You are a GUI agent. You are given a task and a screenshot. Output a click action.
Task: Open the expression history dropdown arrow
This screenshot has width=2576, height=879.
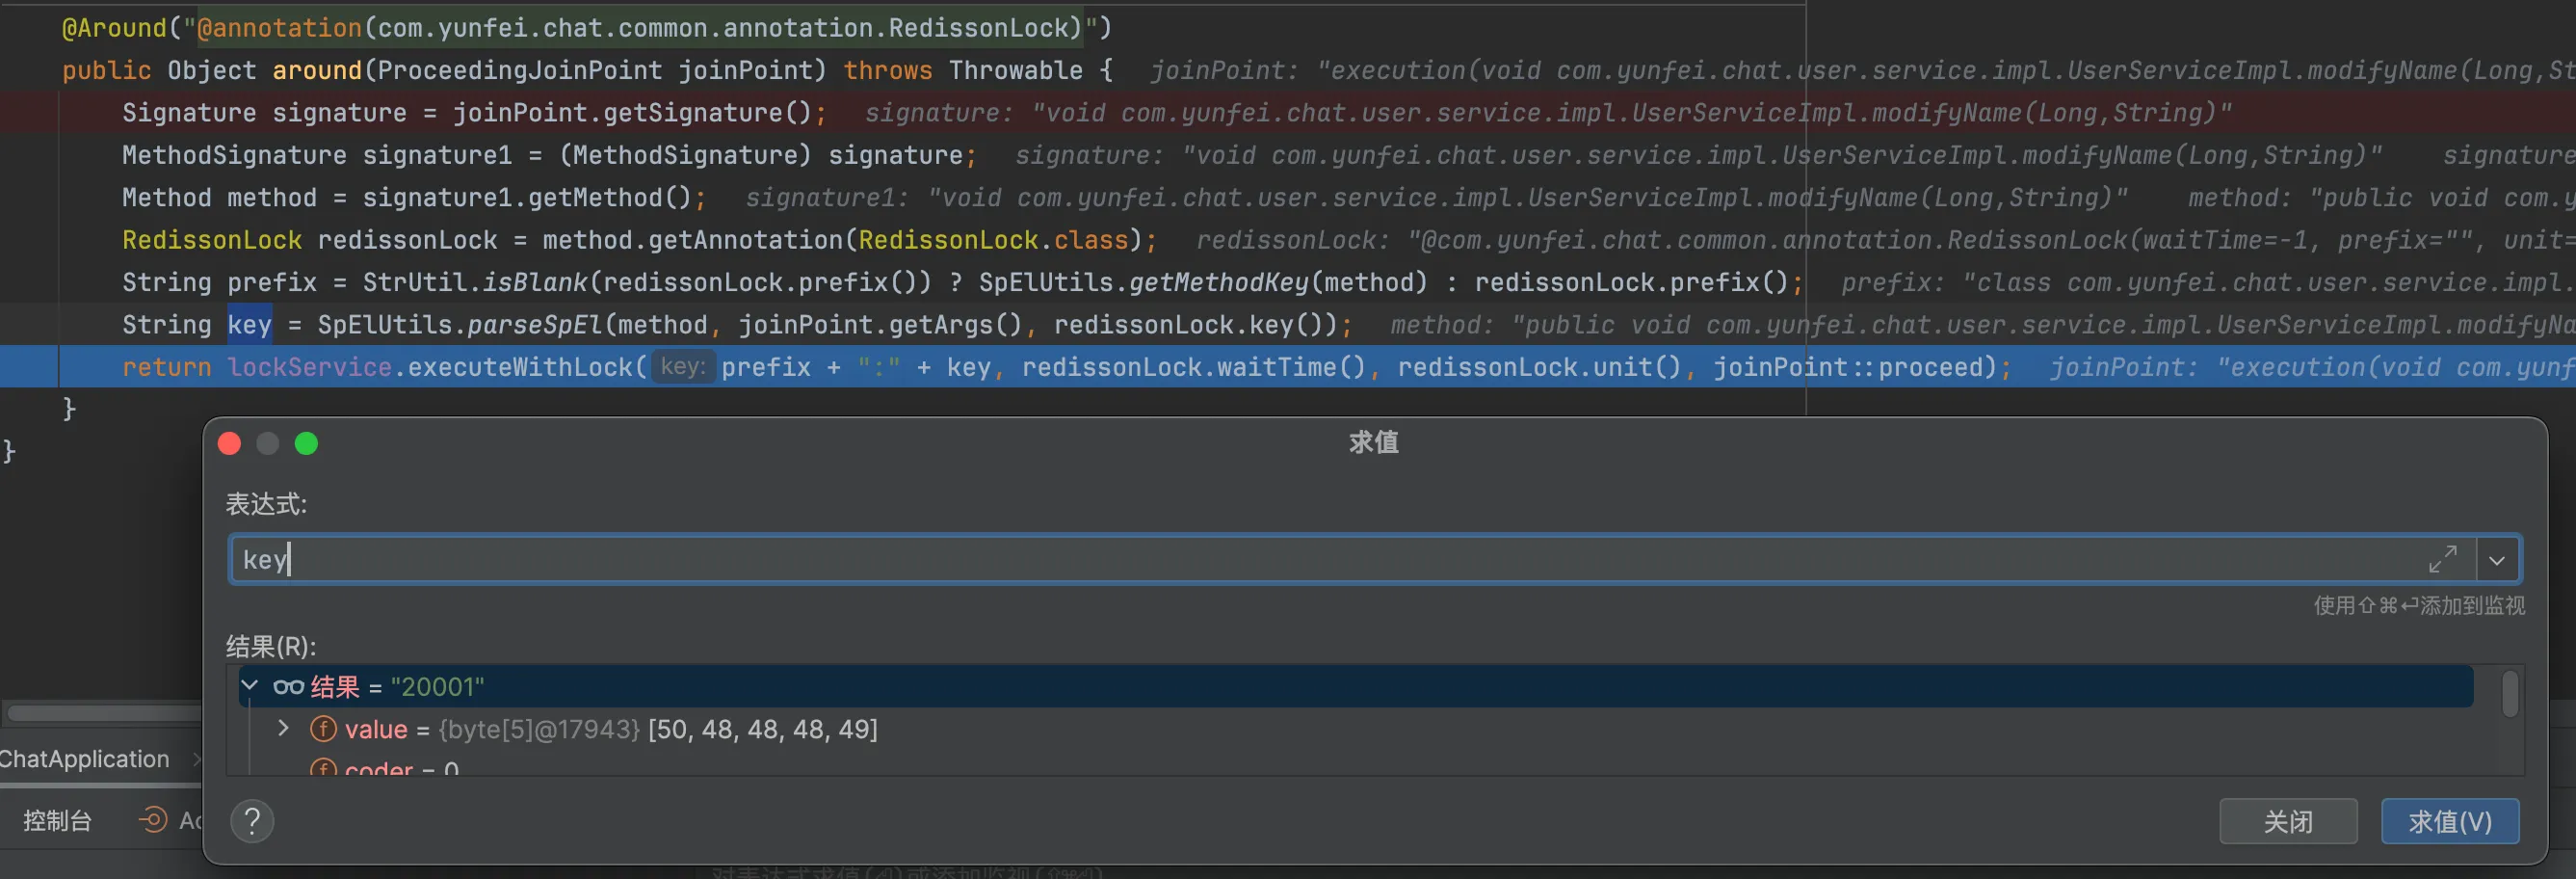(2497, 560)
